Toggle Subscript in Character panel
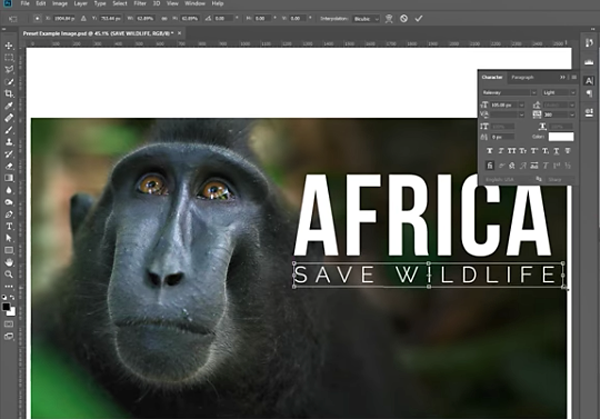 (545, 151)
